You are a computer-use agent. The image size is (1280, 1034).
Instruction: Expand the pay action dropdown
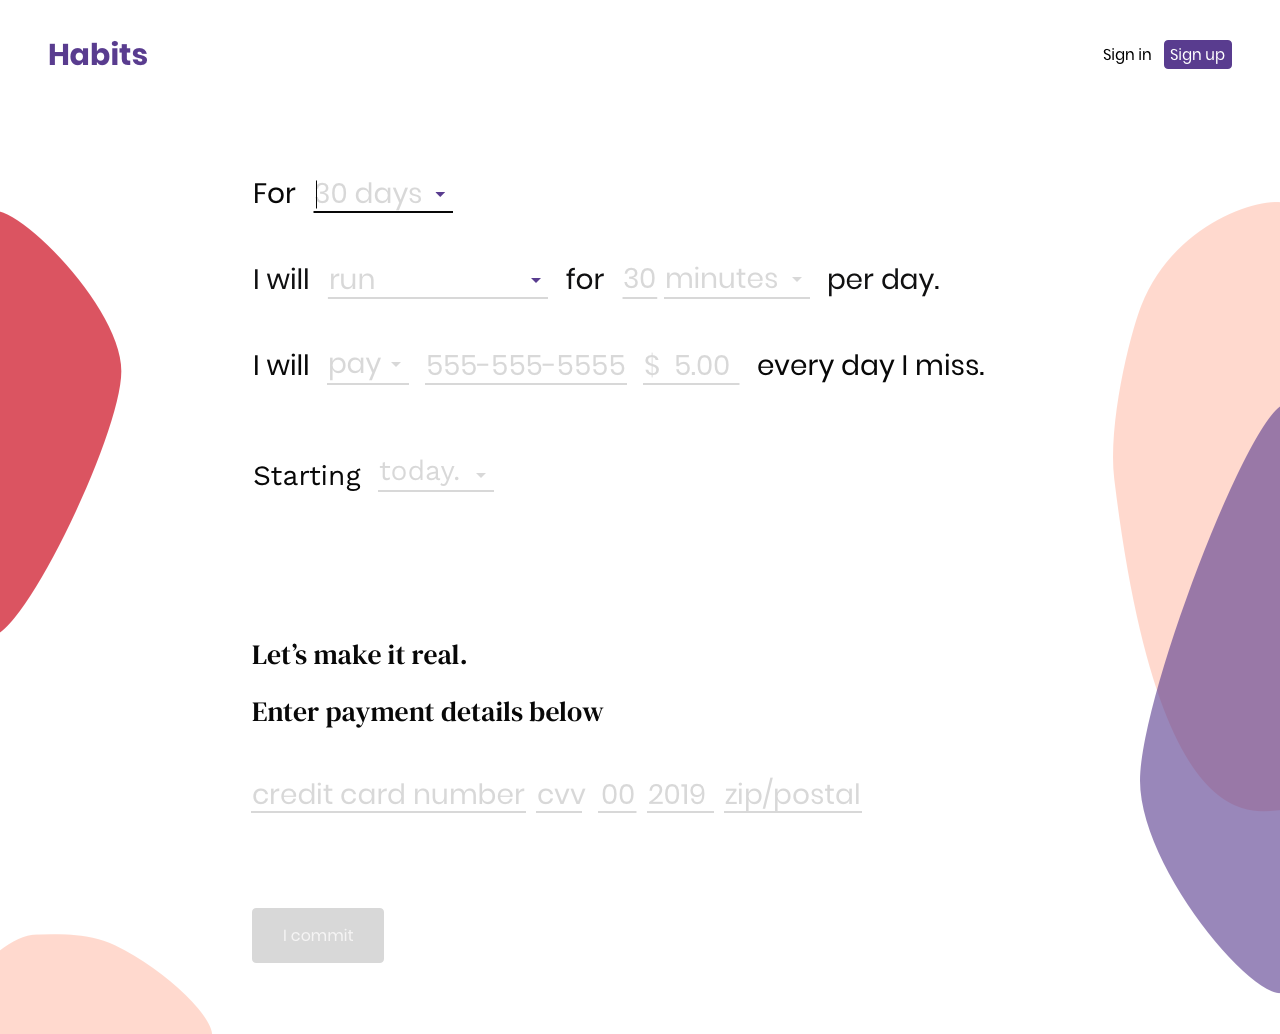[368, 365]
